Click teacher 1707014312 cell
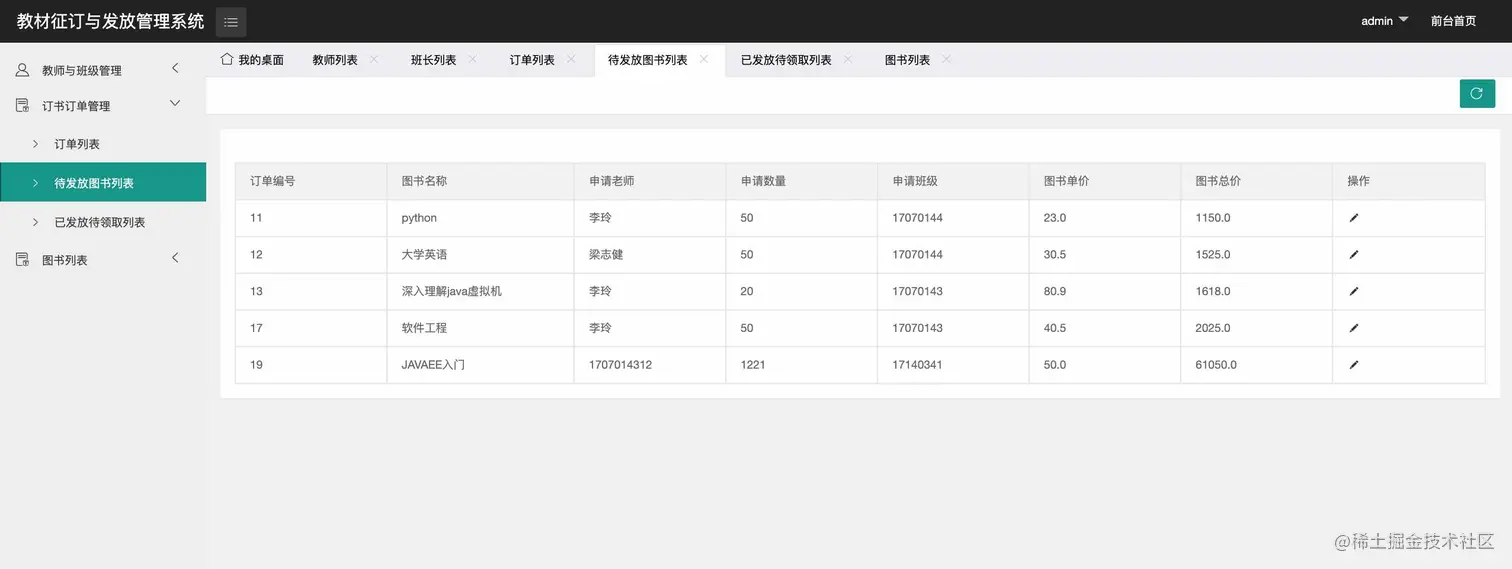Screen dimensions: 1512x569 point(650,365)
